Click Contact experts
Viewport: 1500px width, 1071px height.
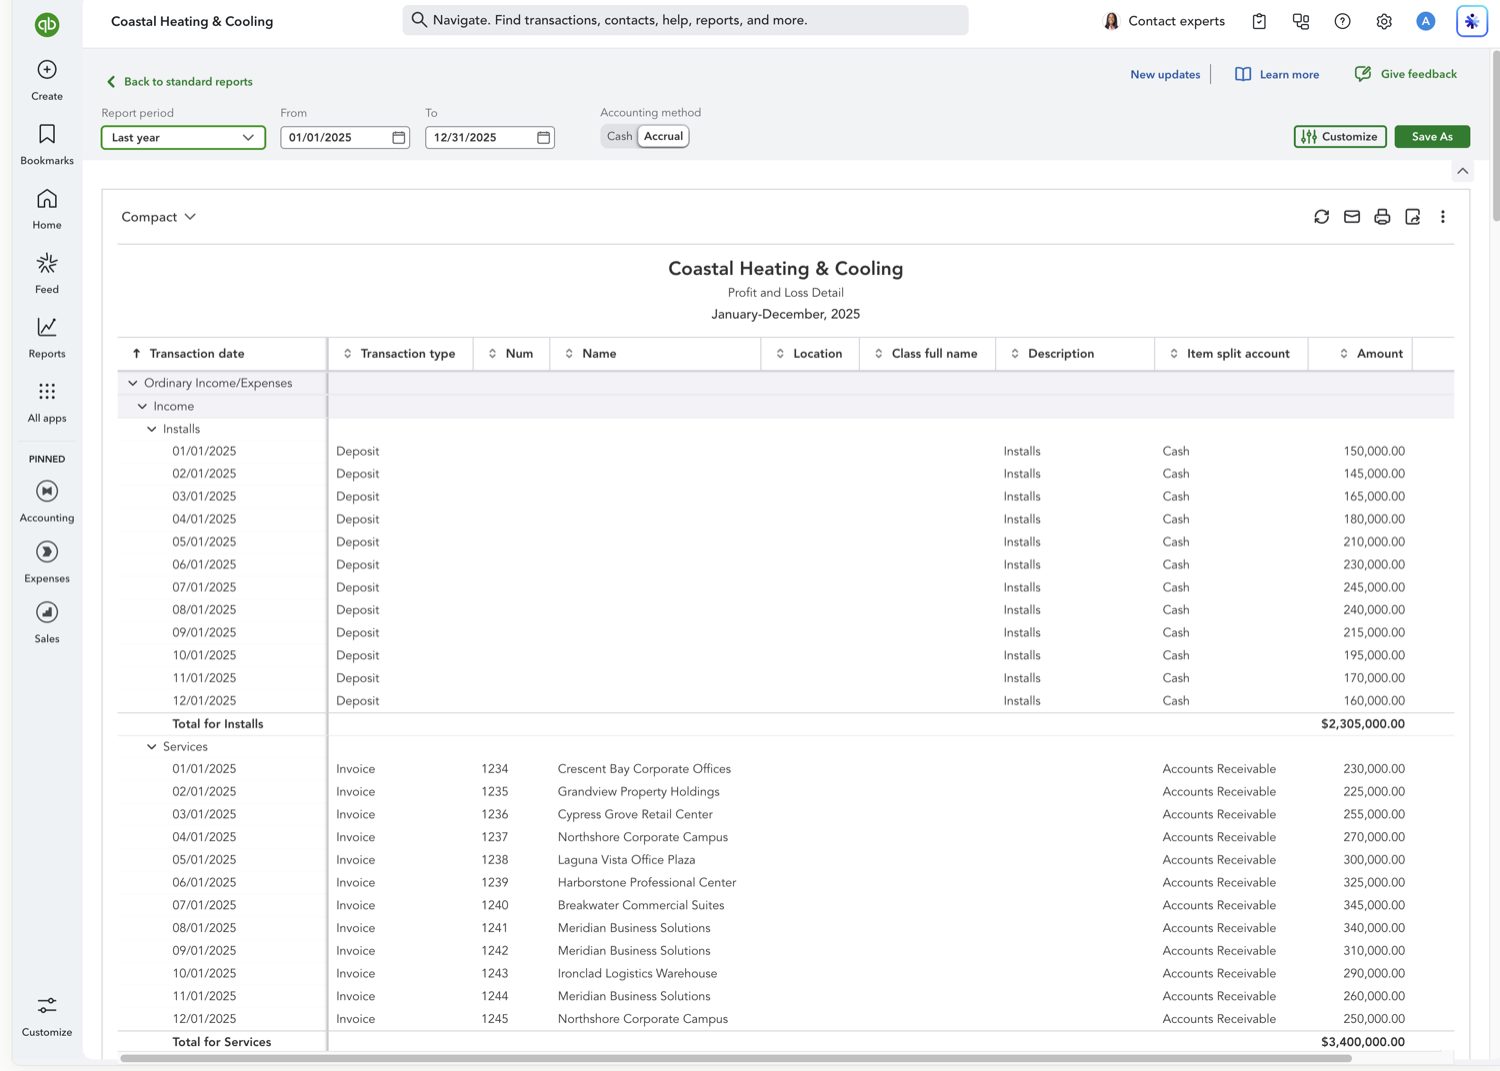(1163, 21)
